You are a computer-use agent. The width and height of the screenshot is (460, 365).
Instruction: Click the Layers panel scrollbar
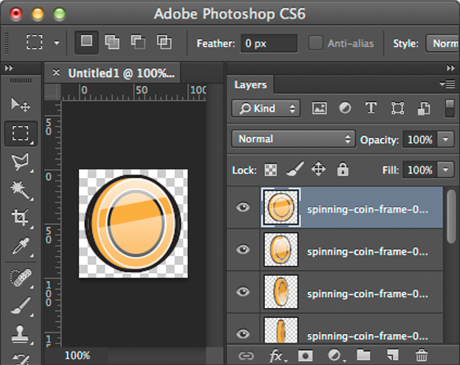(452, 217)
